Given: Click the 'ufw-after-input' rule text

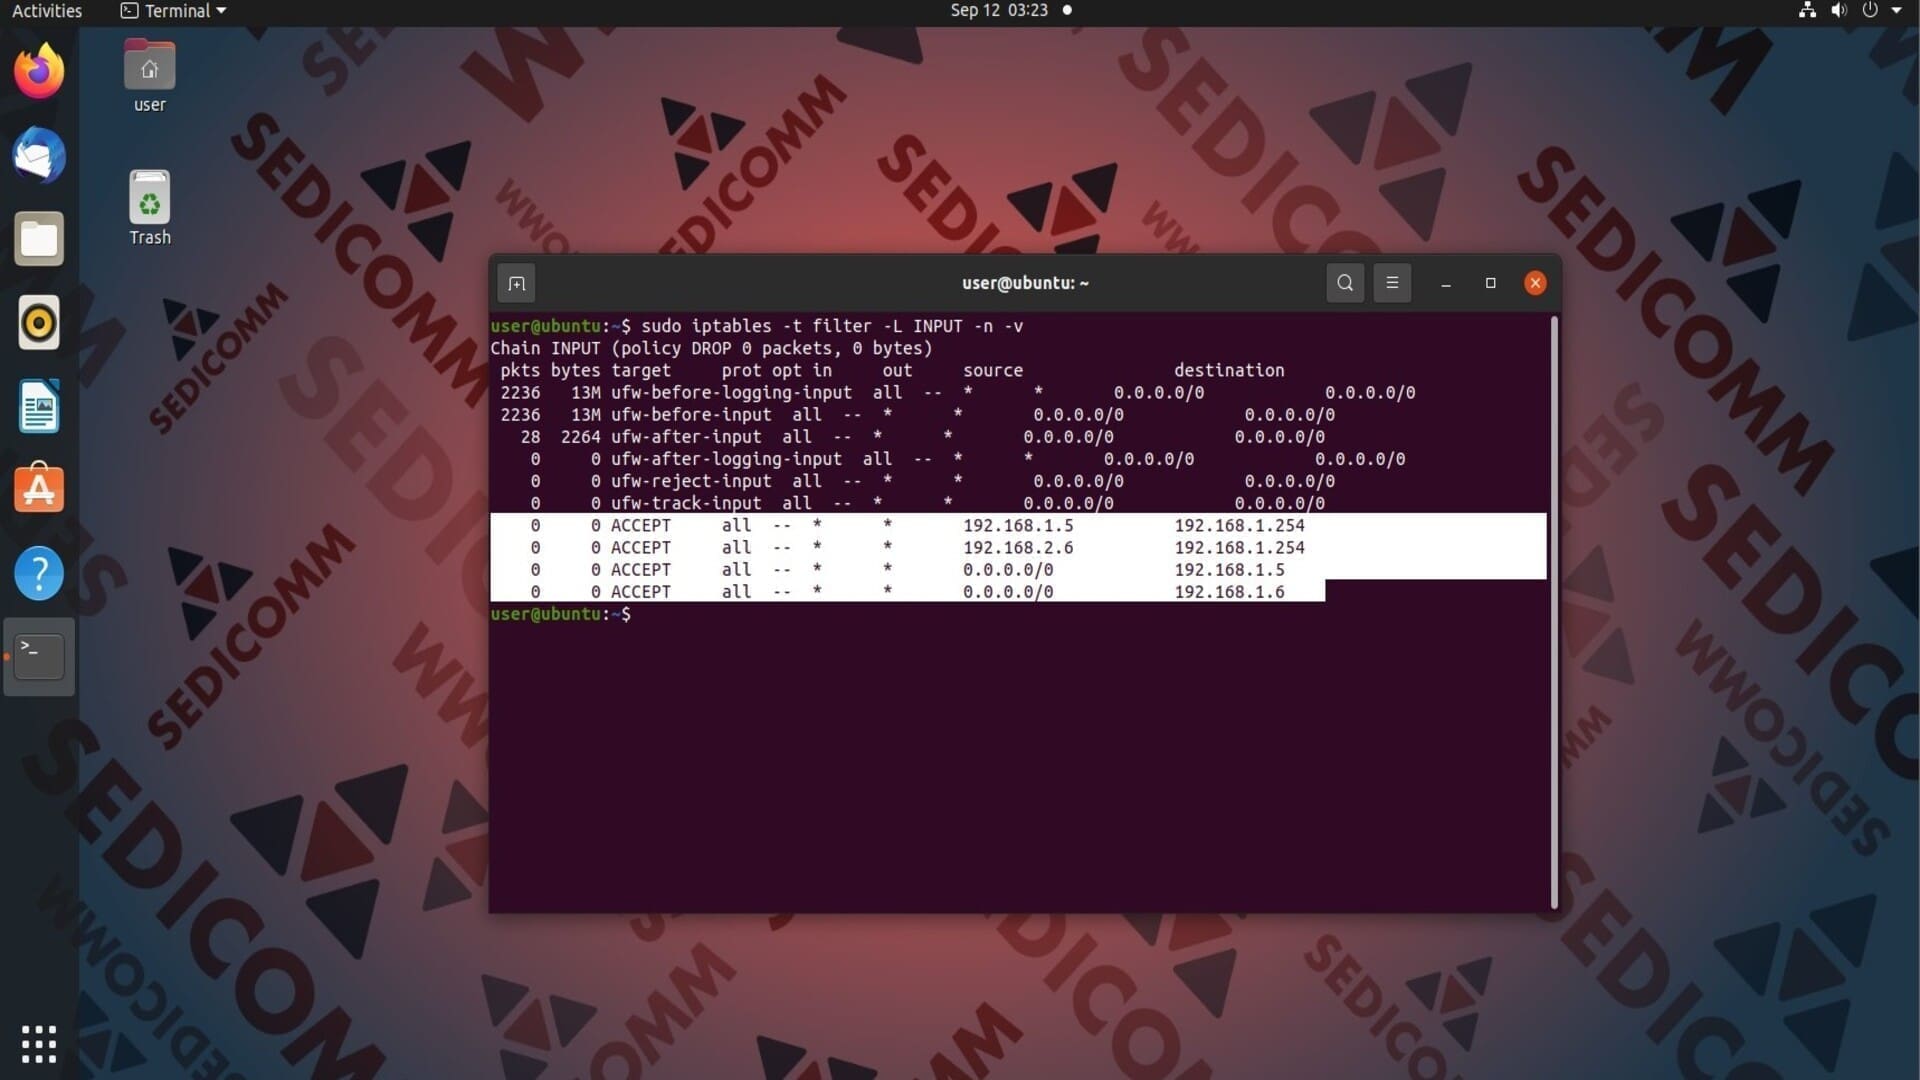Looking at the screenshot, I should tap(686, 437).
